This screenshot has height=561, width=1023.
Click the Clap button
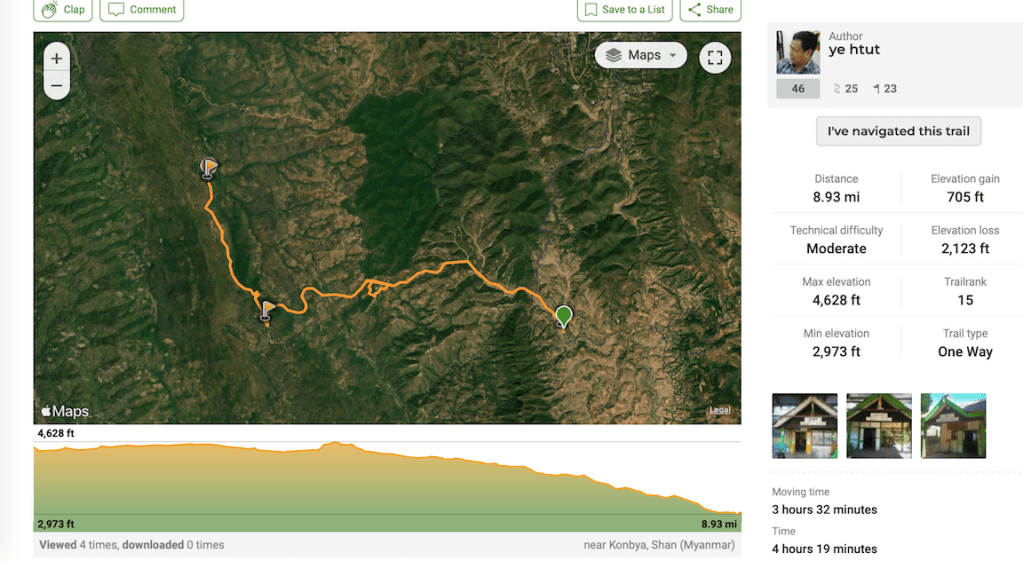click(65, 10)
